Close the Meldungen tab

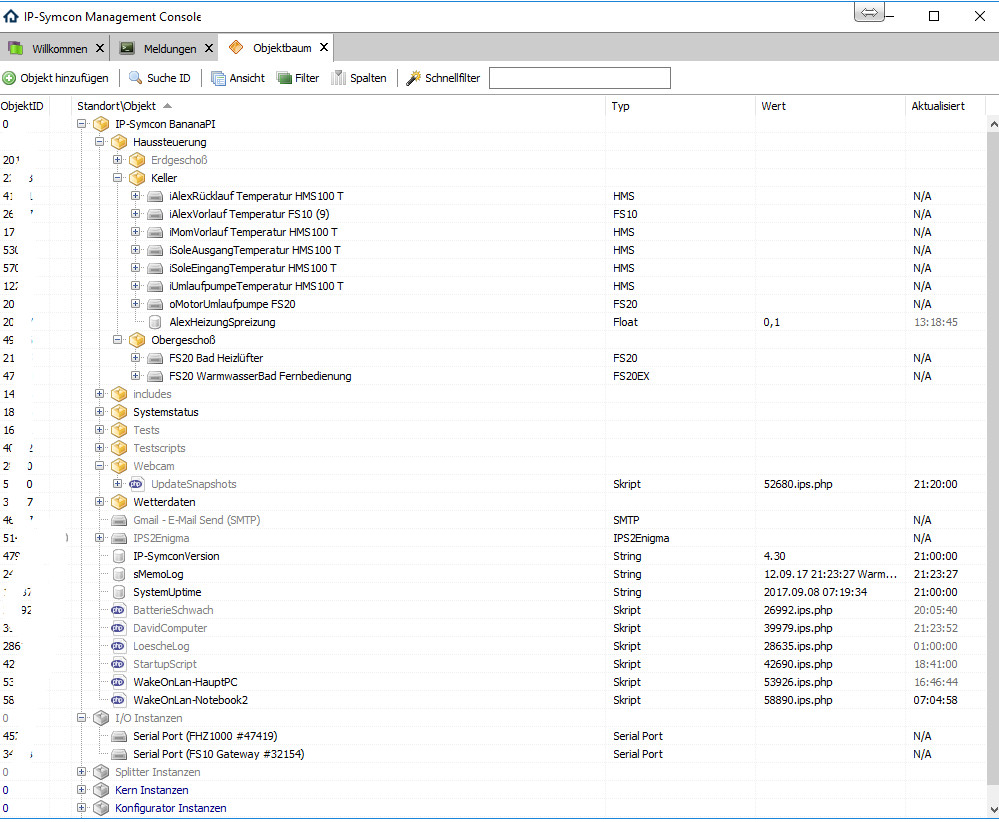(x=209, y=48)
